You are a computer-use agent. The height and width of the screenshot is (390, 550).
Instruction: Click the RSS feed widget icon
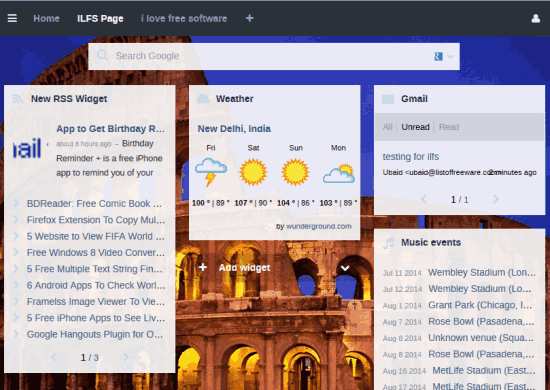click(x=18, y=99)
